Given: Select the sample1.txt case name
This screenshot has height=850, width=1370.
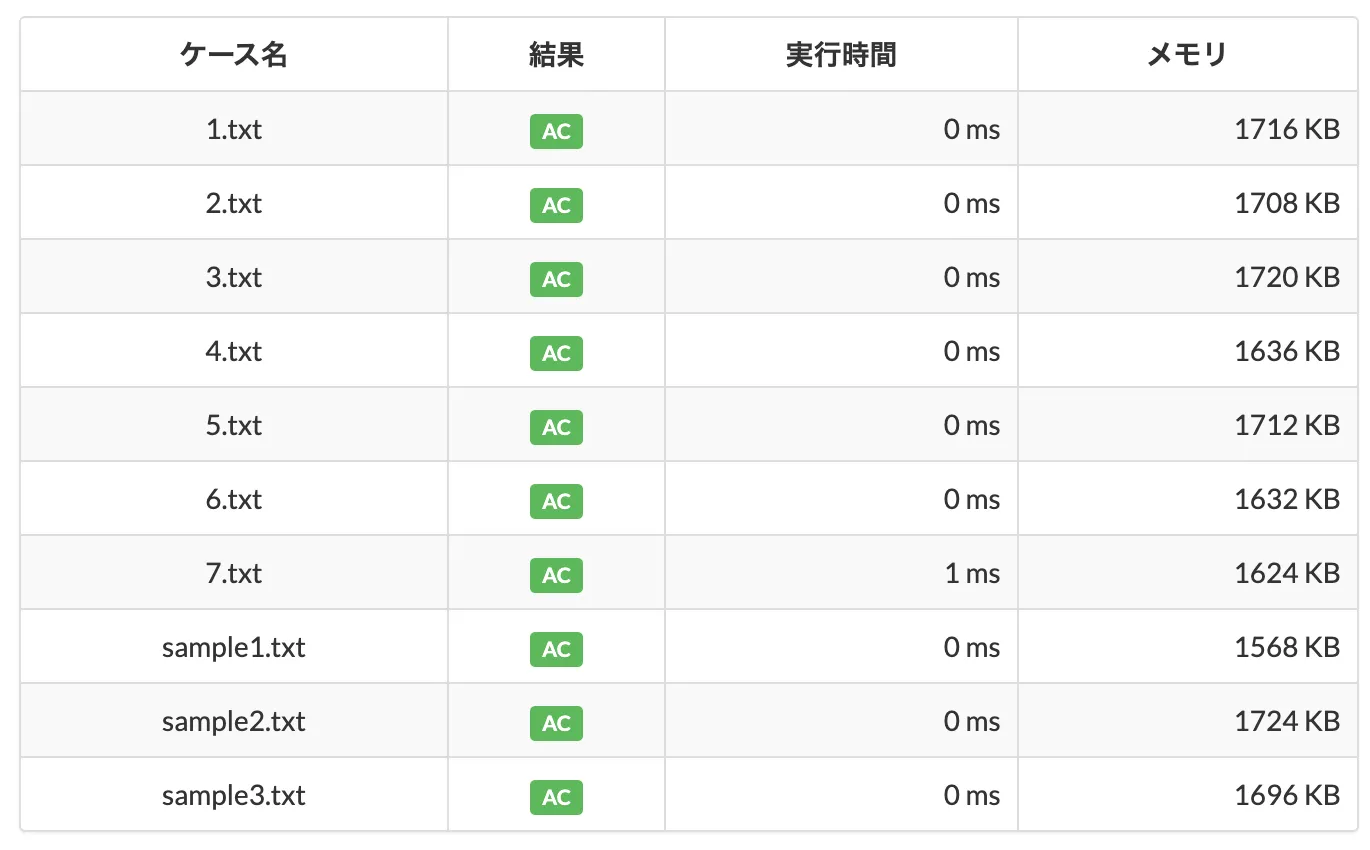Looking at the screenshot, I should pyautogui.click(x=234, y=648).
